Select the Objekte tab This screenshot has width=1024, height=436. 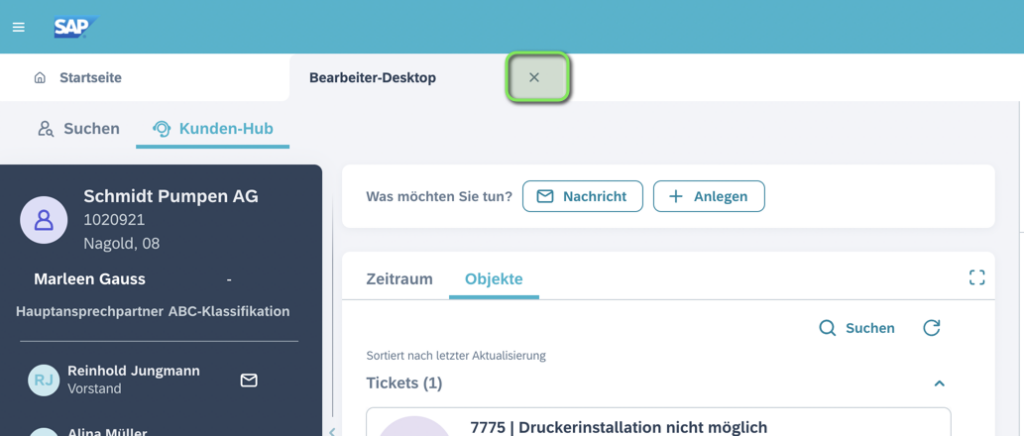coord(494,279)
